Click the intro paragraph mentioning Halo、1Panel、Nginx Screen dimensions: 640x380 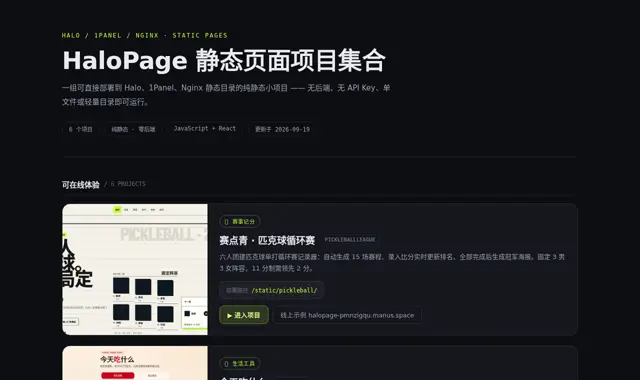click(226, 95)
